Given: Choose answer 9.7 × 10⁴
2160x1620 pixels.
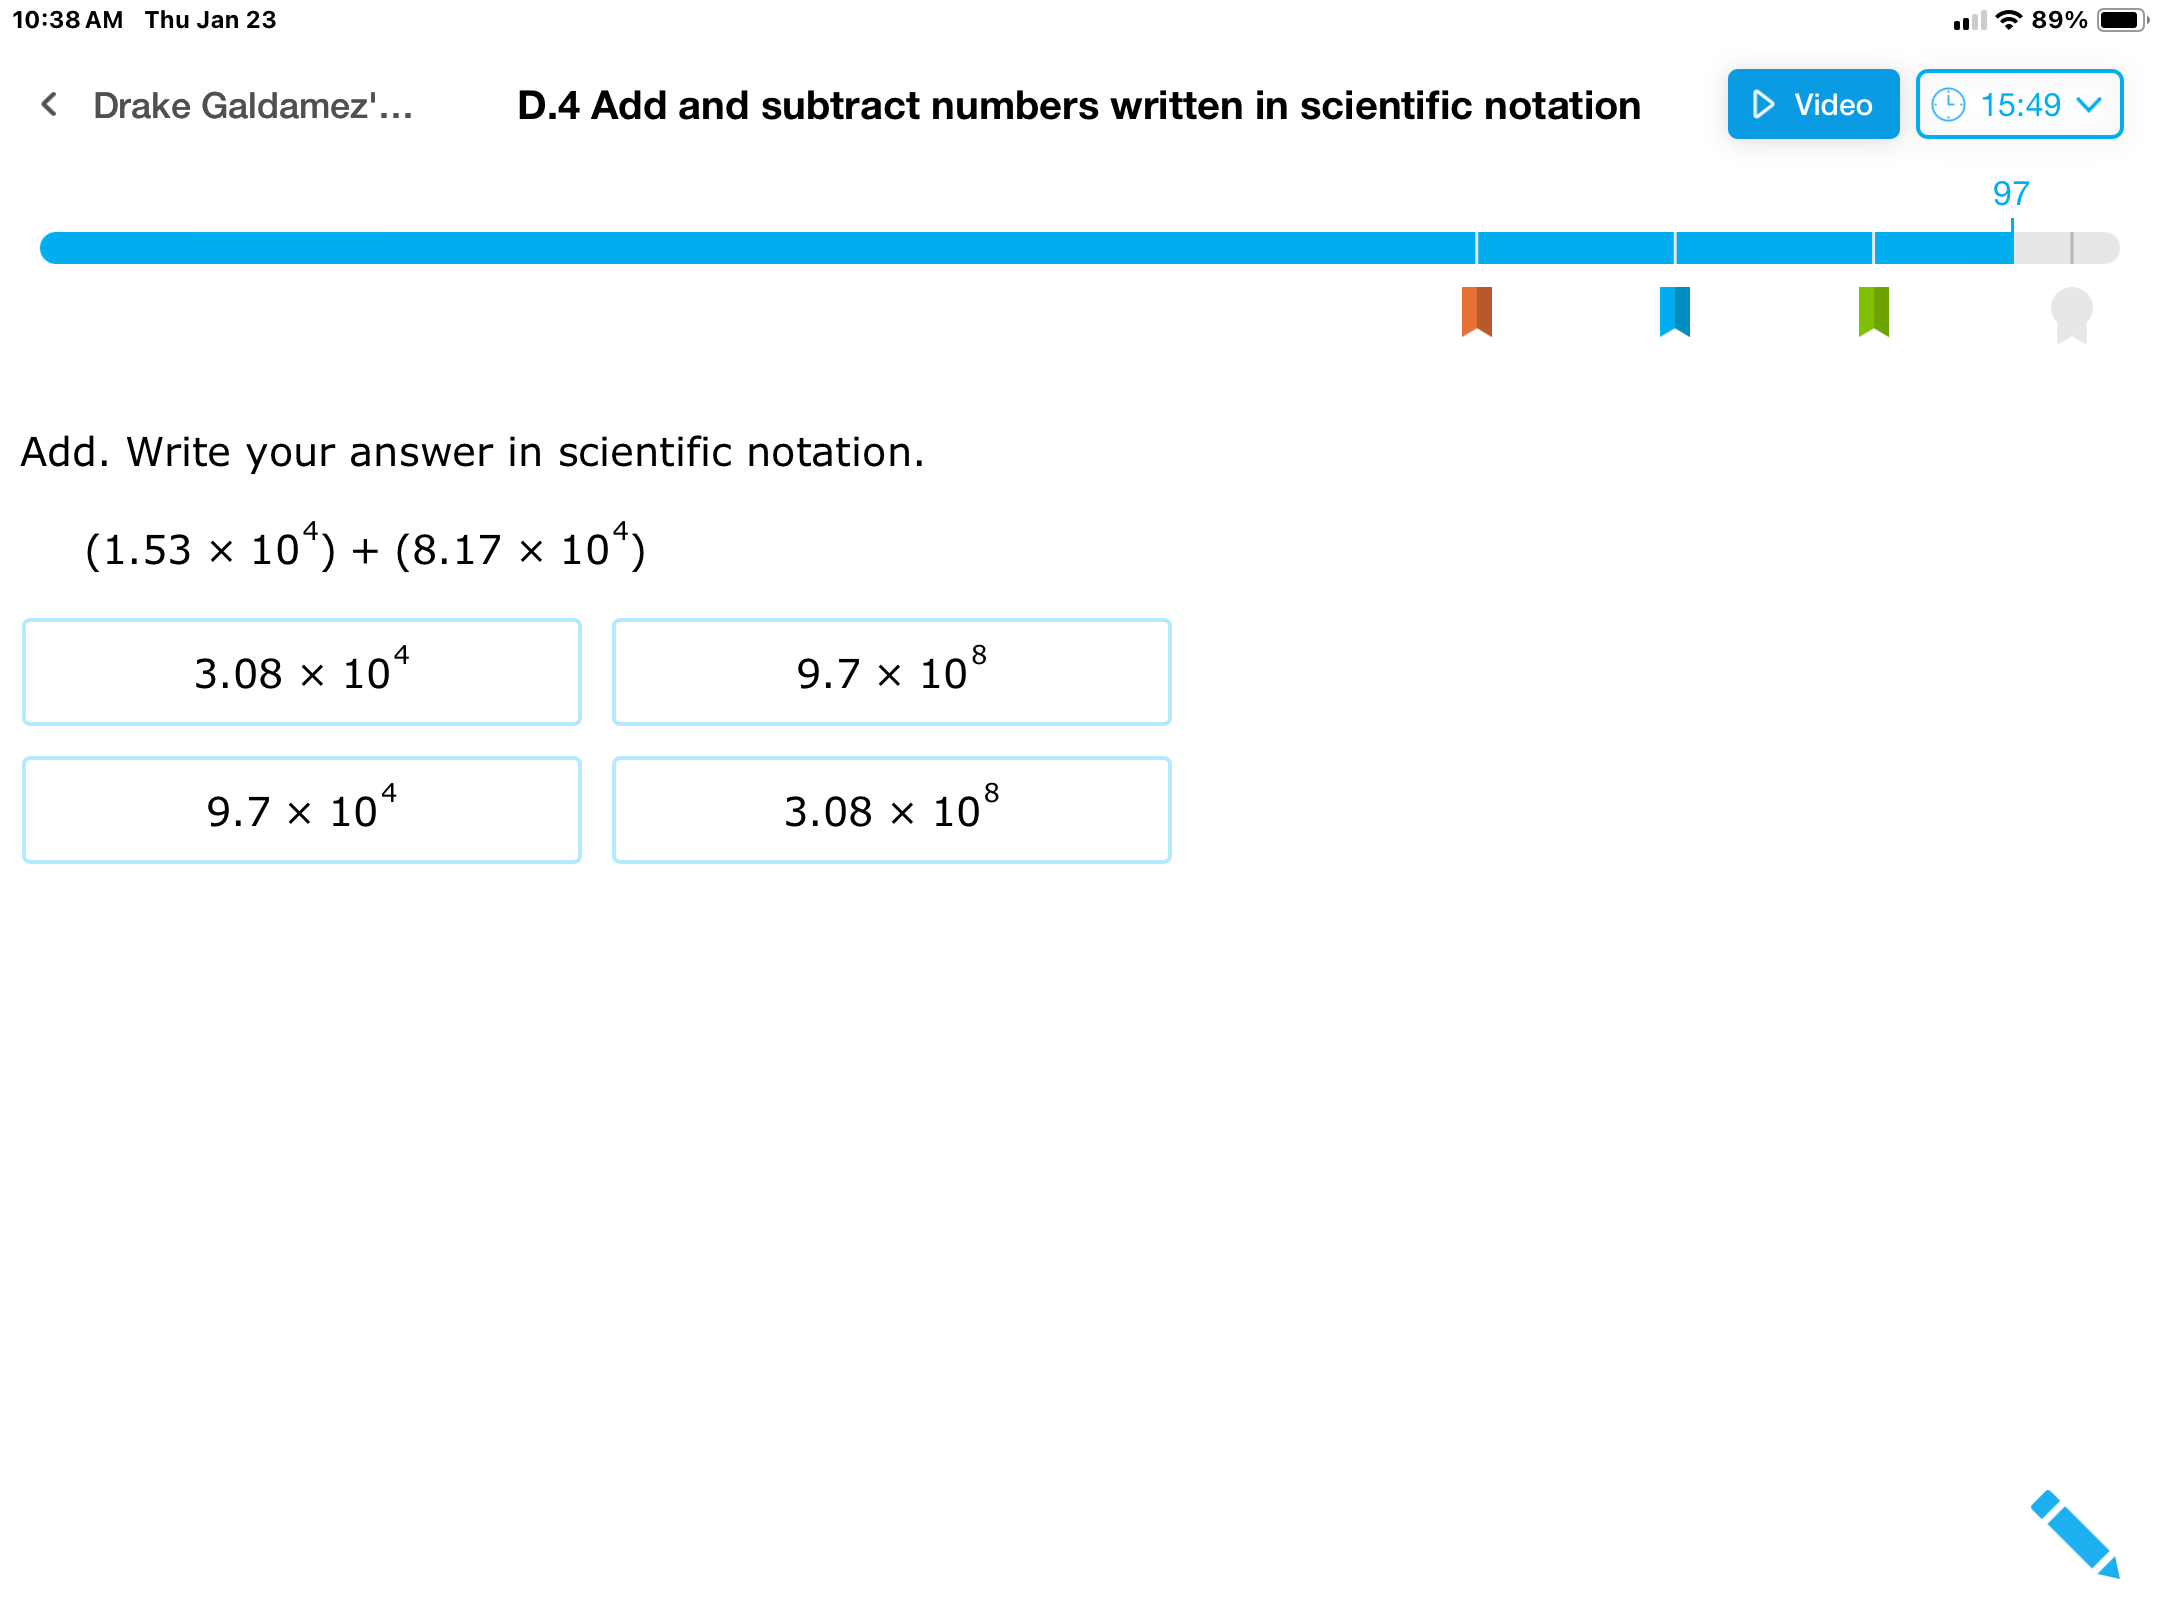Looking at the screenshot, I should click(x=302, y=810).
